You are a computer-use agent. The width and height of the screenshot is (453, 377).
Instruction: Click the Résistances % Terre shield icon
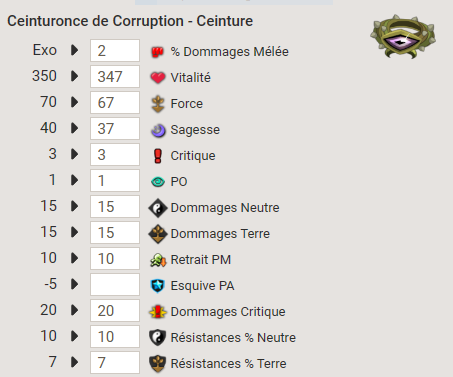pos(158,364)
